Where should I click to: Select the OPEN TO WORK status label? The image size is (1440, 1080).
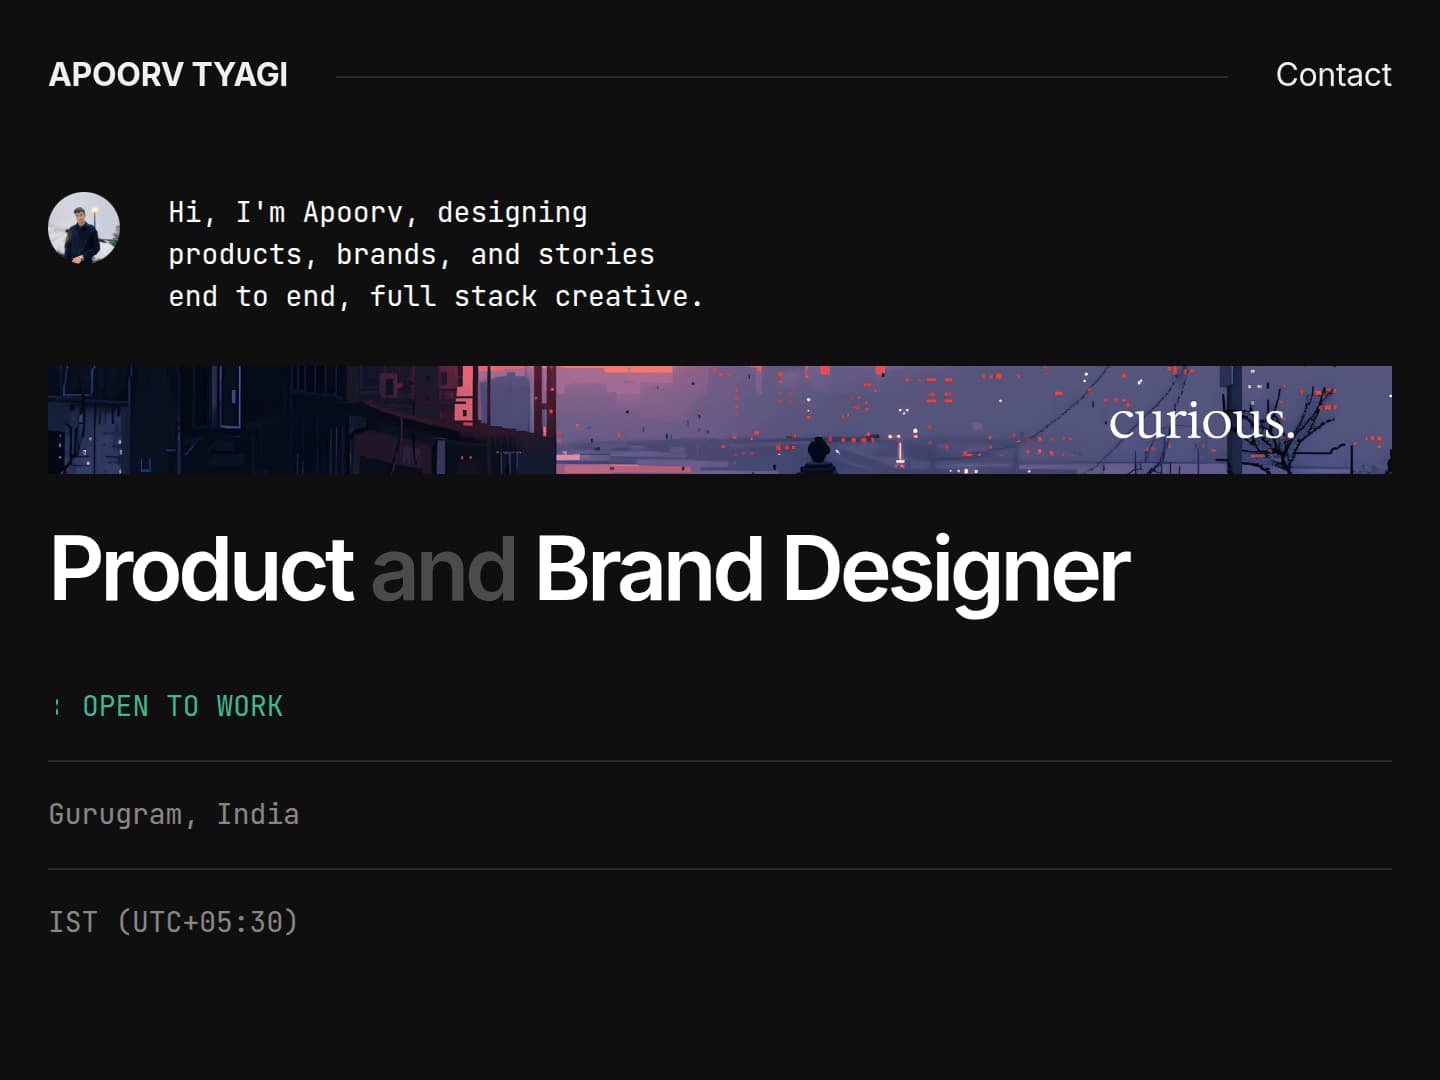(182, 707)
